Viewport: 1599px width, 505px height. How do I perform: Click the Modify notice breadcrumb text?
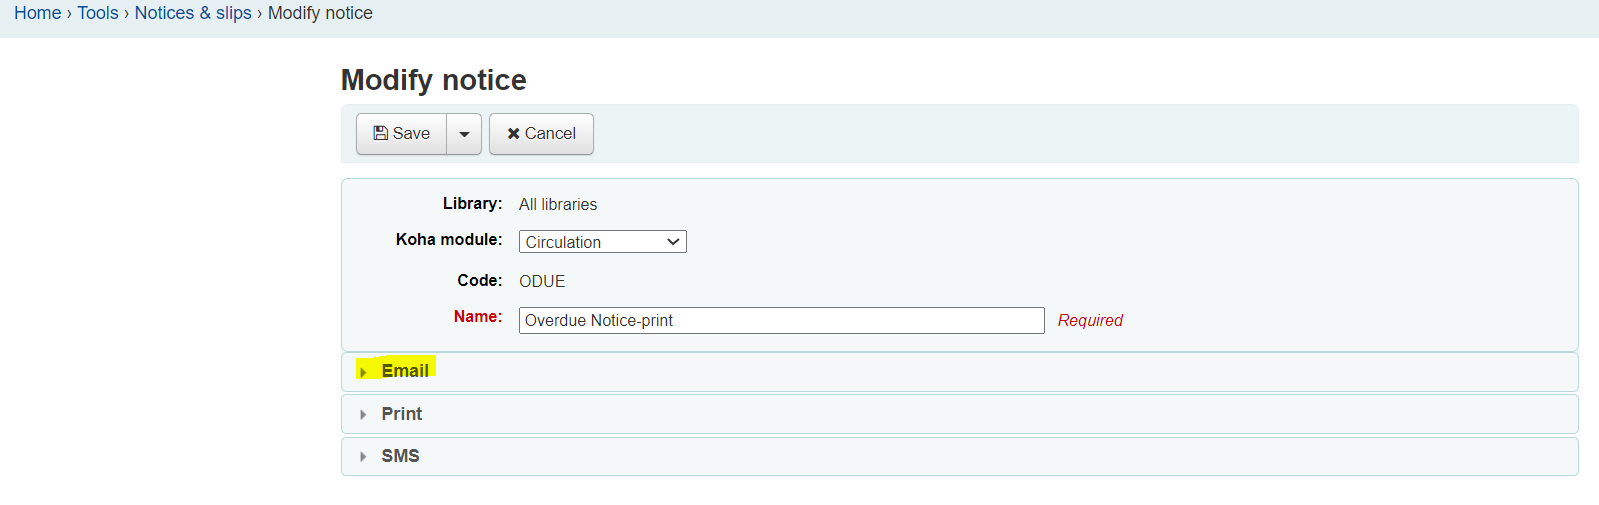320,13
